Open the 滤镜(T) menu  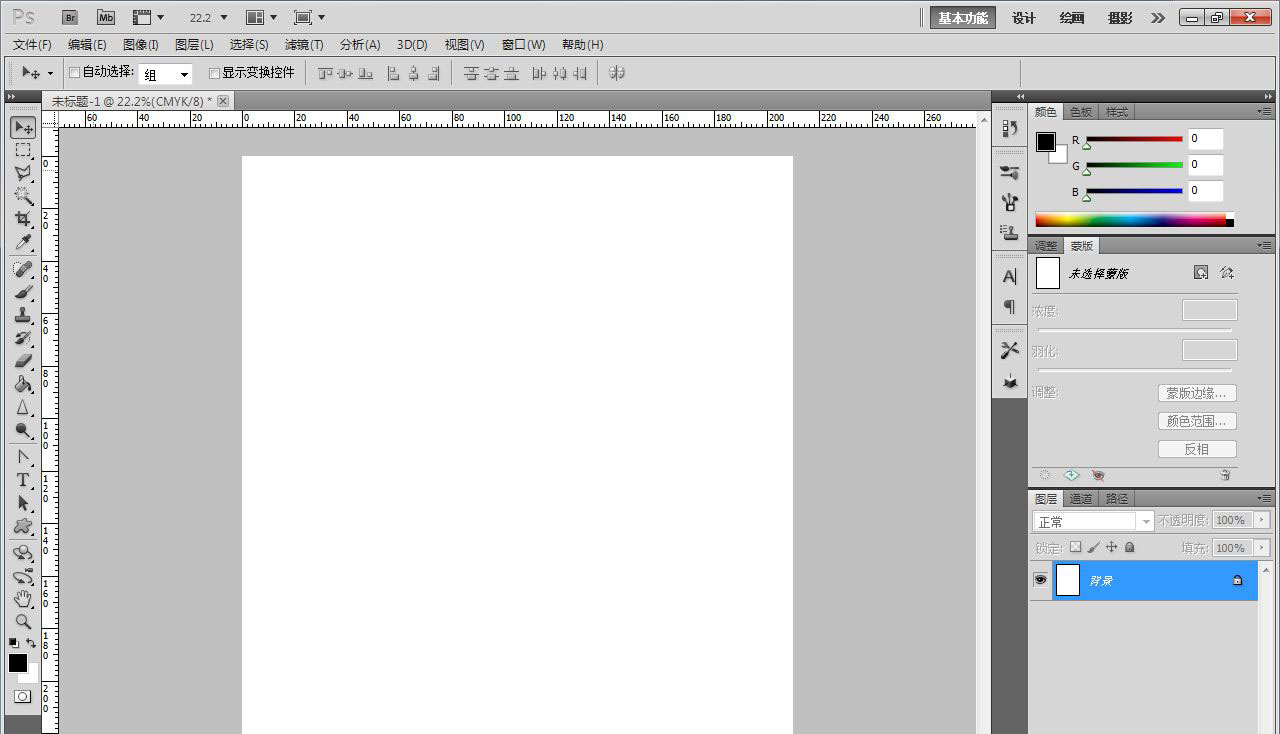point(304,45)
